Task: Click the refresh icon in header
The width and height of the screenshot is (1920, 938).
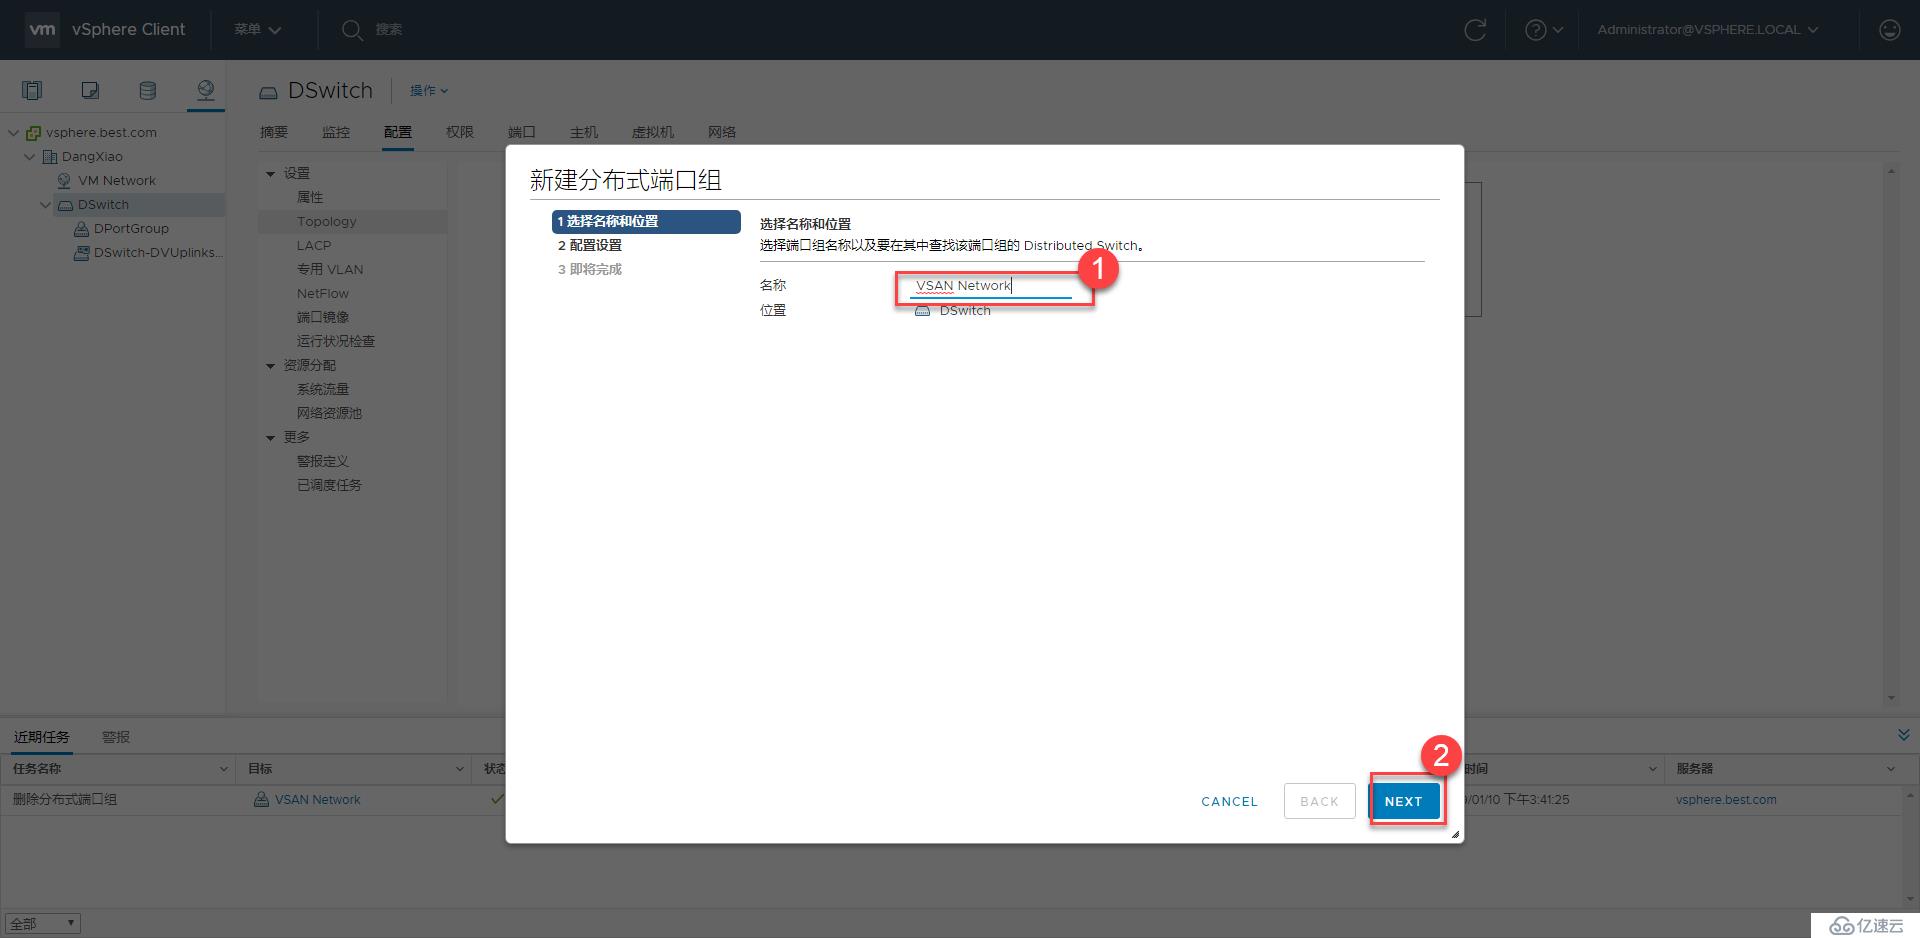Action: (x=1475, y=30)
